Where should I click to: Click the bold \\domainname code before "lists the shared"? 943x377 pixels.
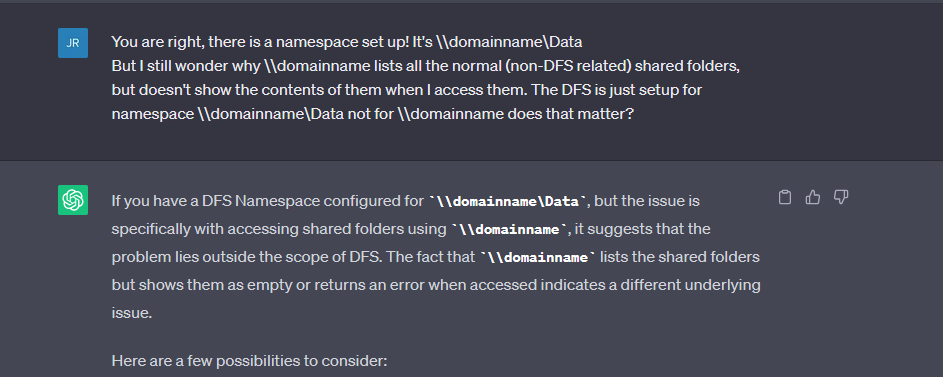click(538, 258)
